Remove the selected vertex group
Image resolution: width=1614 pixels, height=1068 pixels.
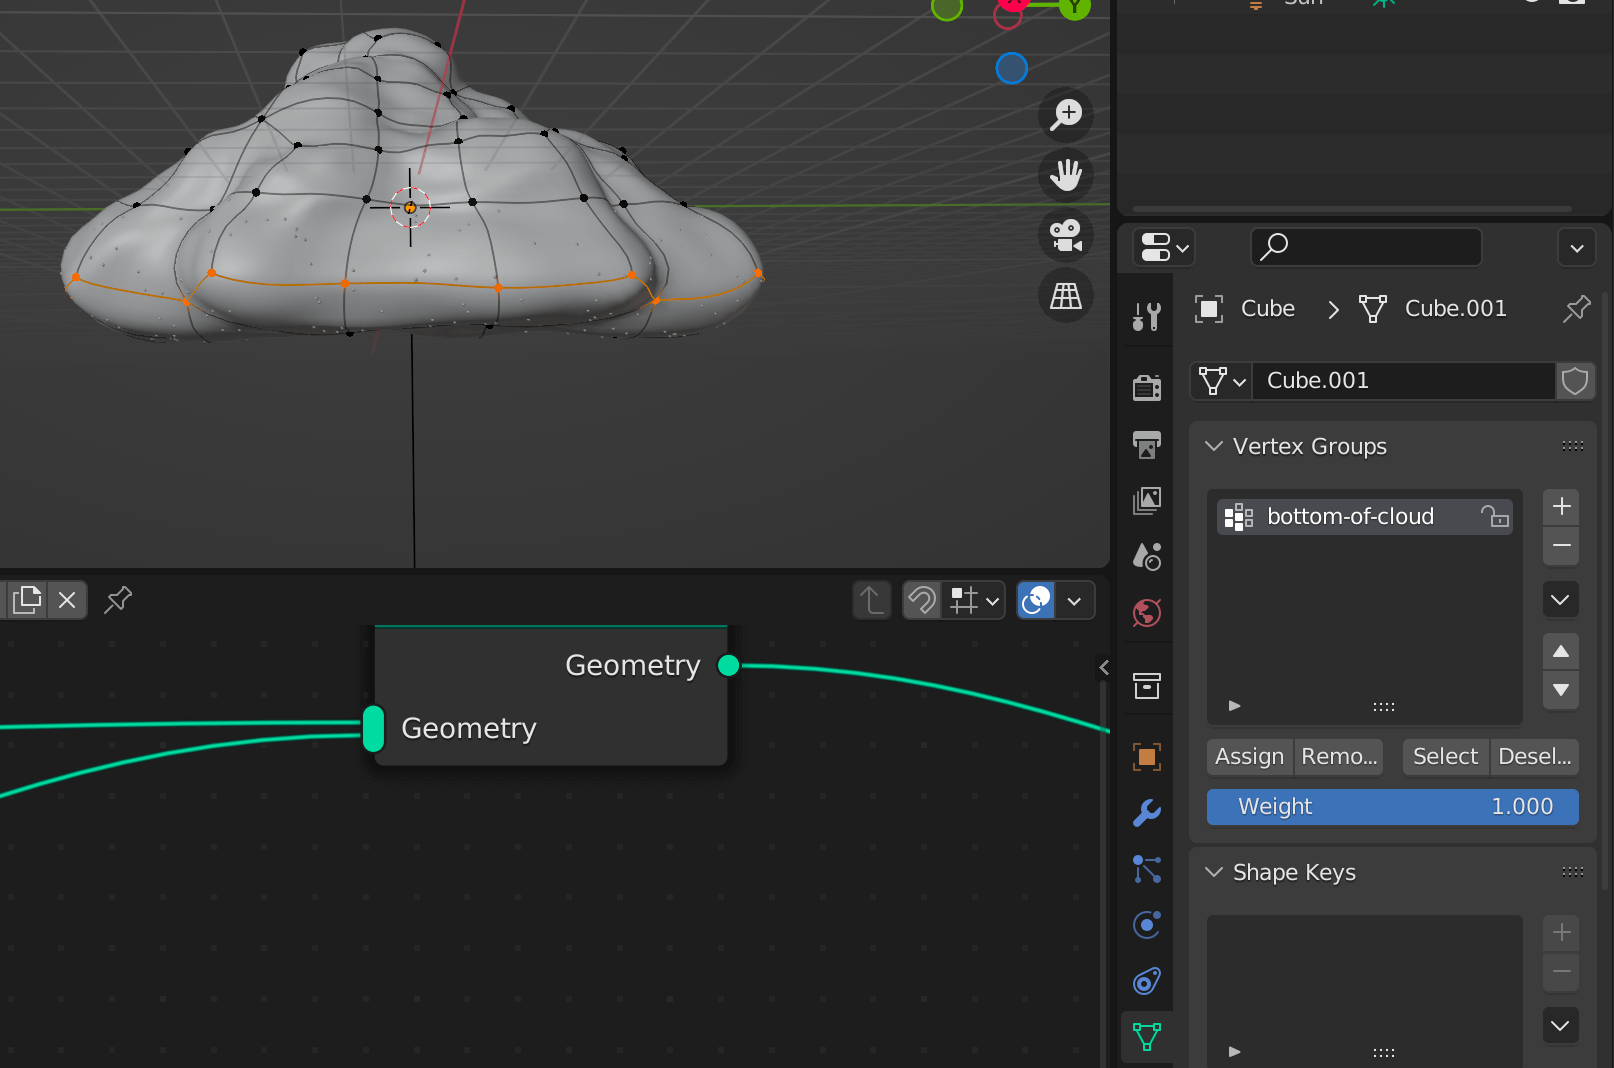click(x=1561, y=546)
